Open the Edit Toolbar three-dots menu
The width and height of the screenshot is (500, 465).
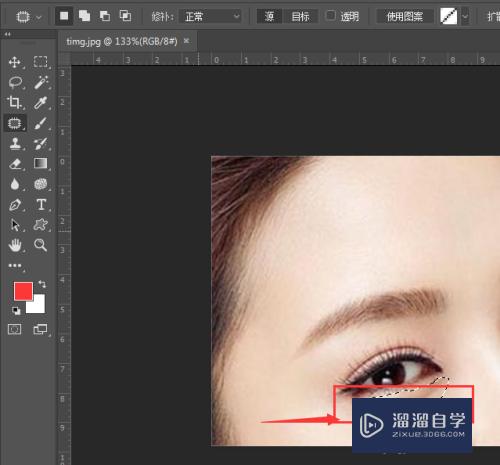15,266
